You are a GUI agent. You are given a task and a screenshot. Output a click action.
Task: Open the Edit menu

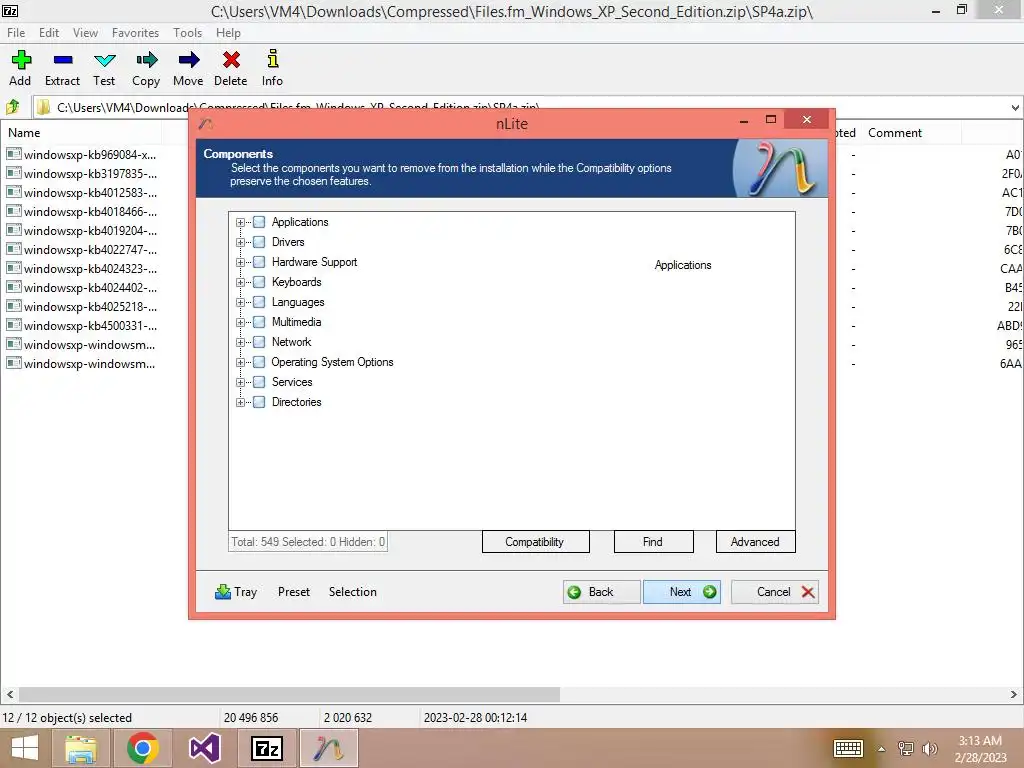tap(49, 33)
